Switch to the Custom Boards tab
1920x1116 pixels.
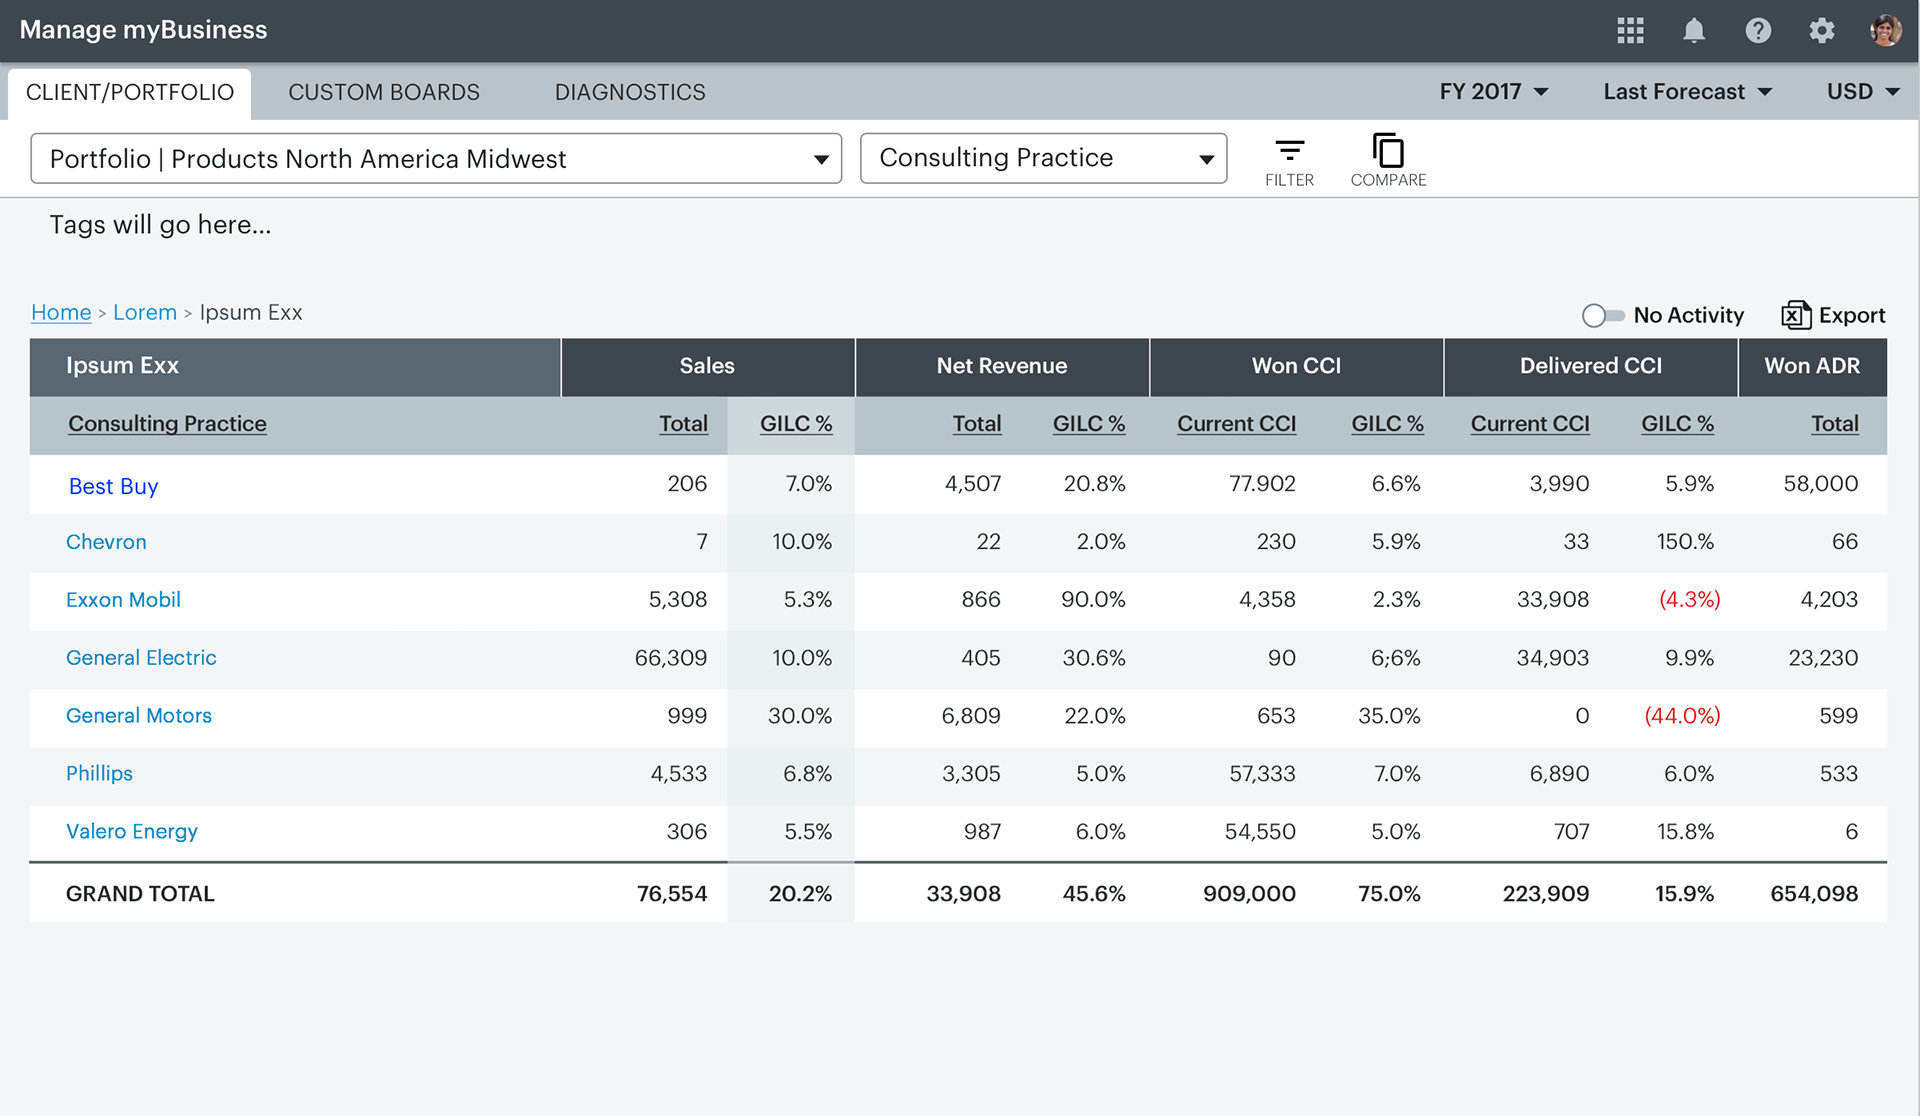click(384, 93)
